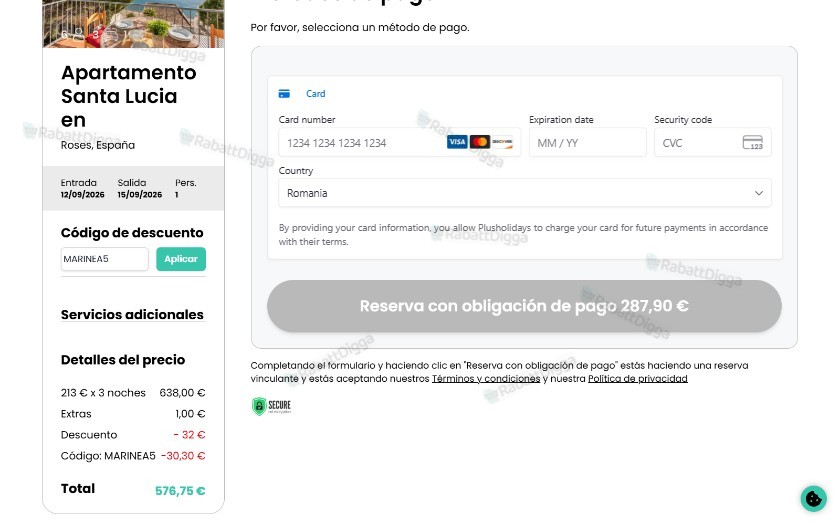Click the blue credit card icon

[284, 94]
